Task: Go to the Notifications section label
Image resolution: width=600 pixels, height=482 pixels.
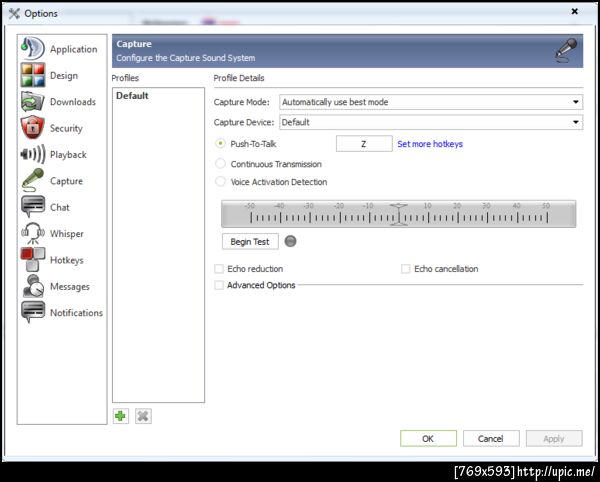Action: [x=76, y=313]
